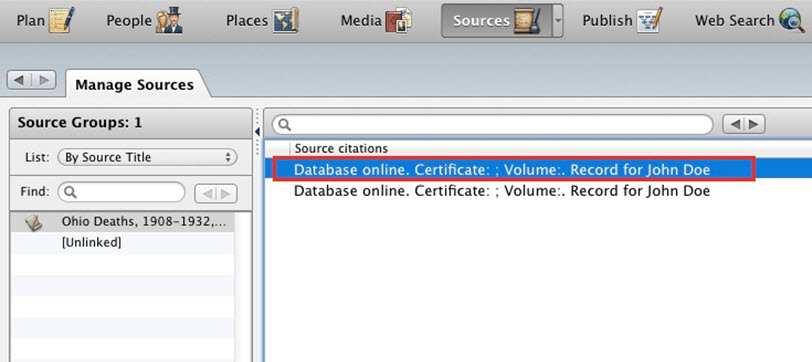
Task: Click the source citations search field
Action: (x=492, y=124)
